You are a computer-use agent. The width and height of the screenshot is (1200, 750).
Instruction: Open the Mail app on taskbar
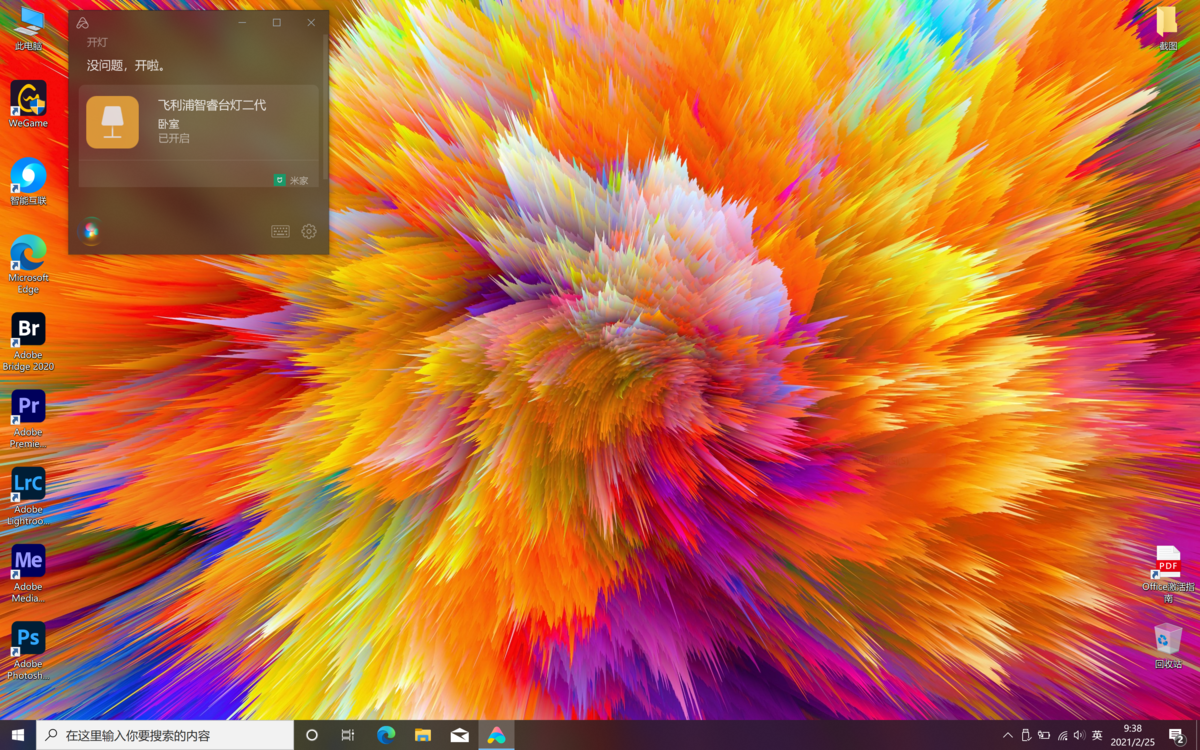tap(460, 735)
